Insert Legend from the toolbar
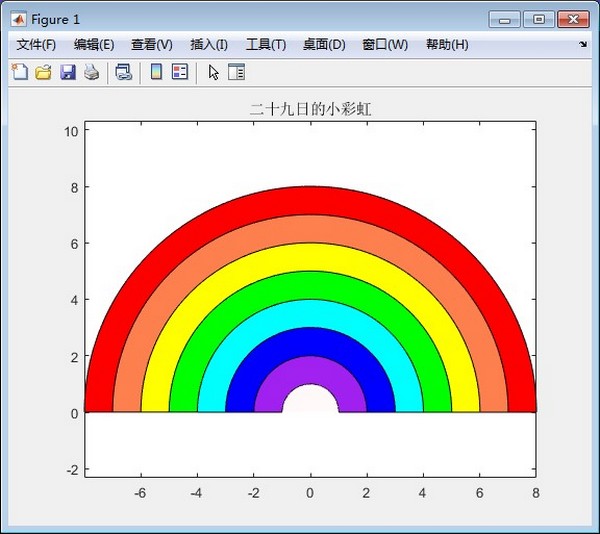600x534 pixels. tap(180, 72)
